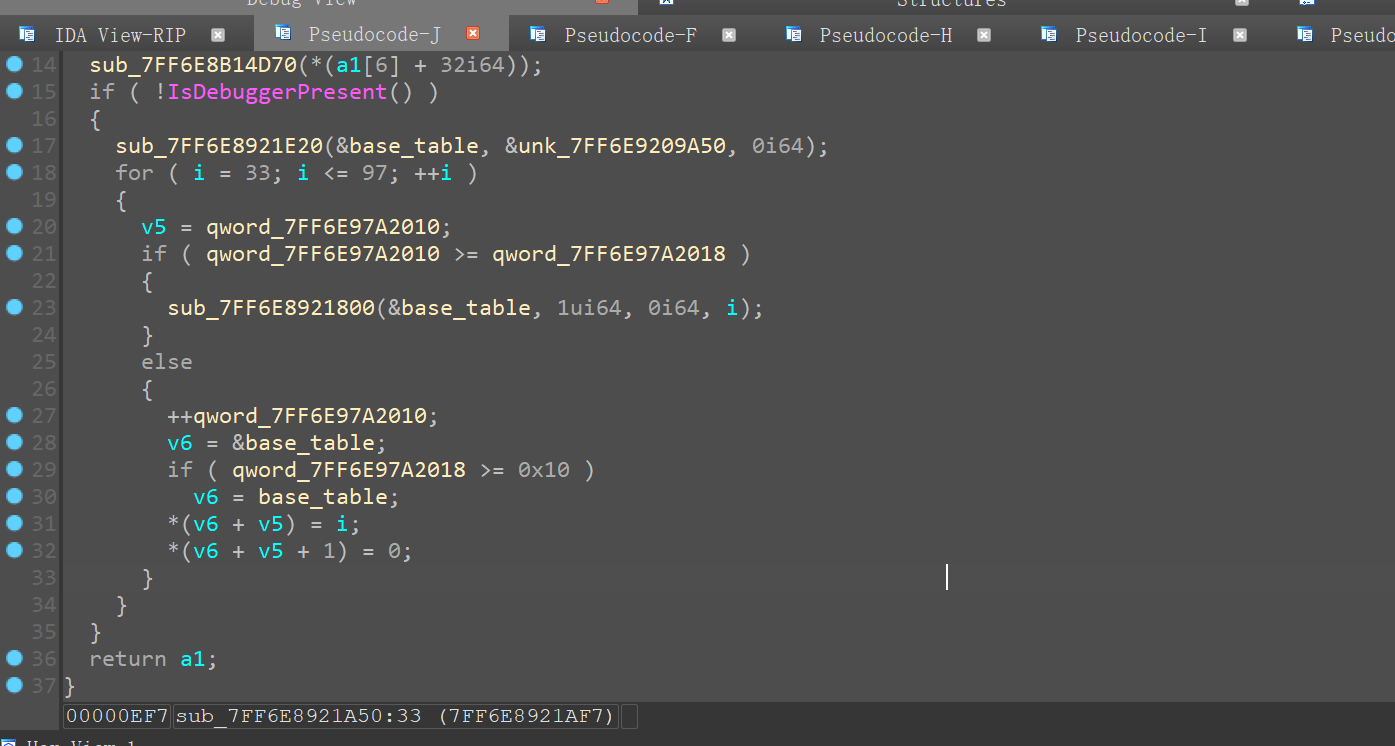Toggle breakpoint dot on line 31
Image resolution: width=1395 pixels, height=746 pixels.
coord(14,523)
